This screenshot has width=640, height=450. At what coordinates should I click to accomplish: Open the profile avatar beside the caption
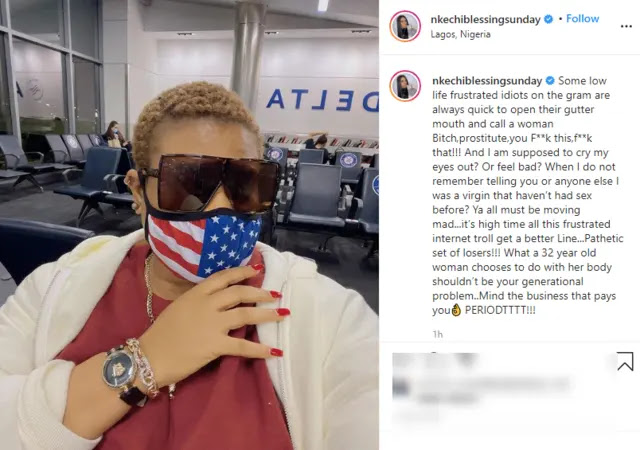coord(405,86)
